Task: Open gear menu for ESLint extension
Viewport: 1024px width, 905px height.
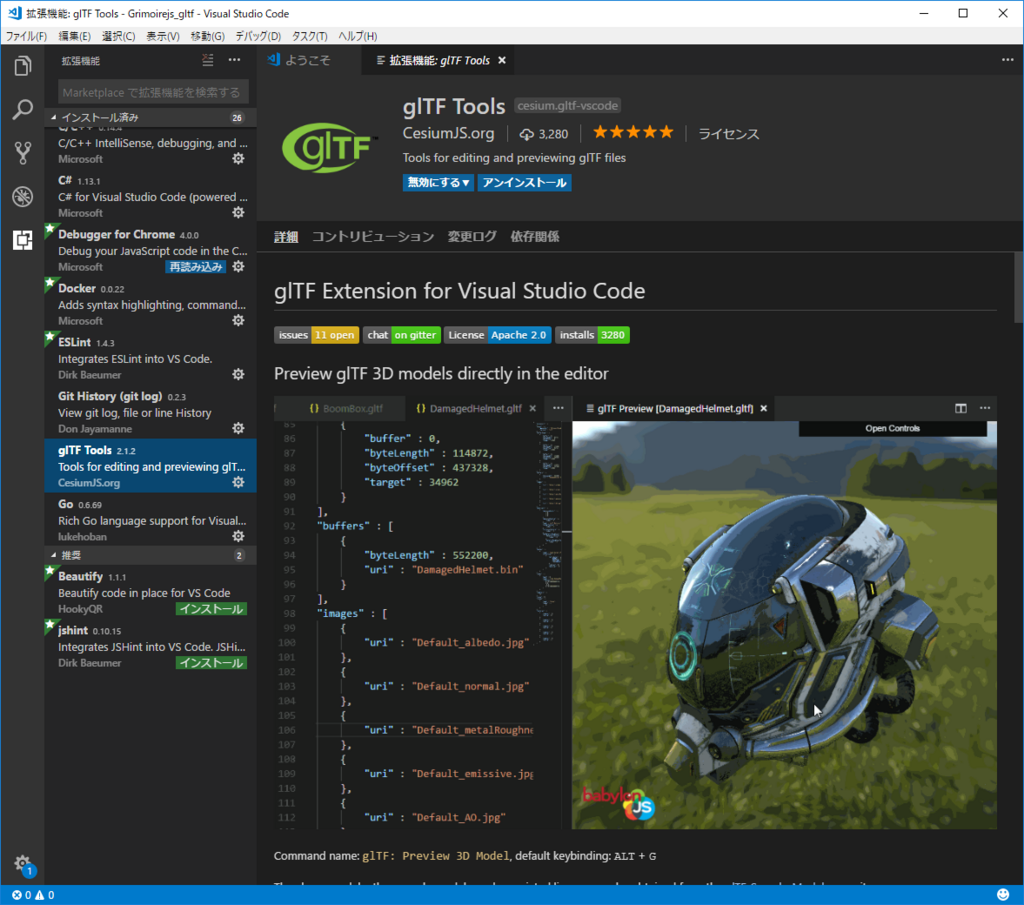Action: (x=238, y=375)
